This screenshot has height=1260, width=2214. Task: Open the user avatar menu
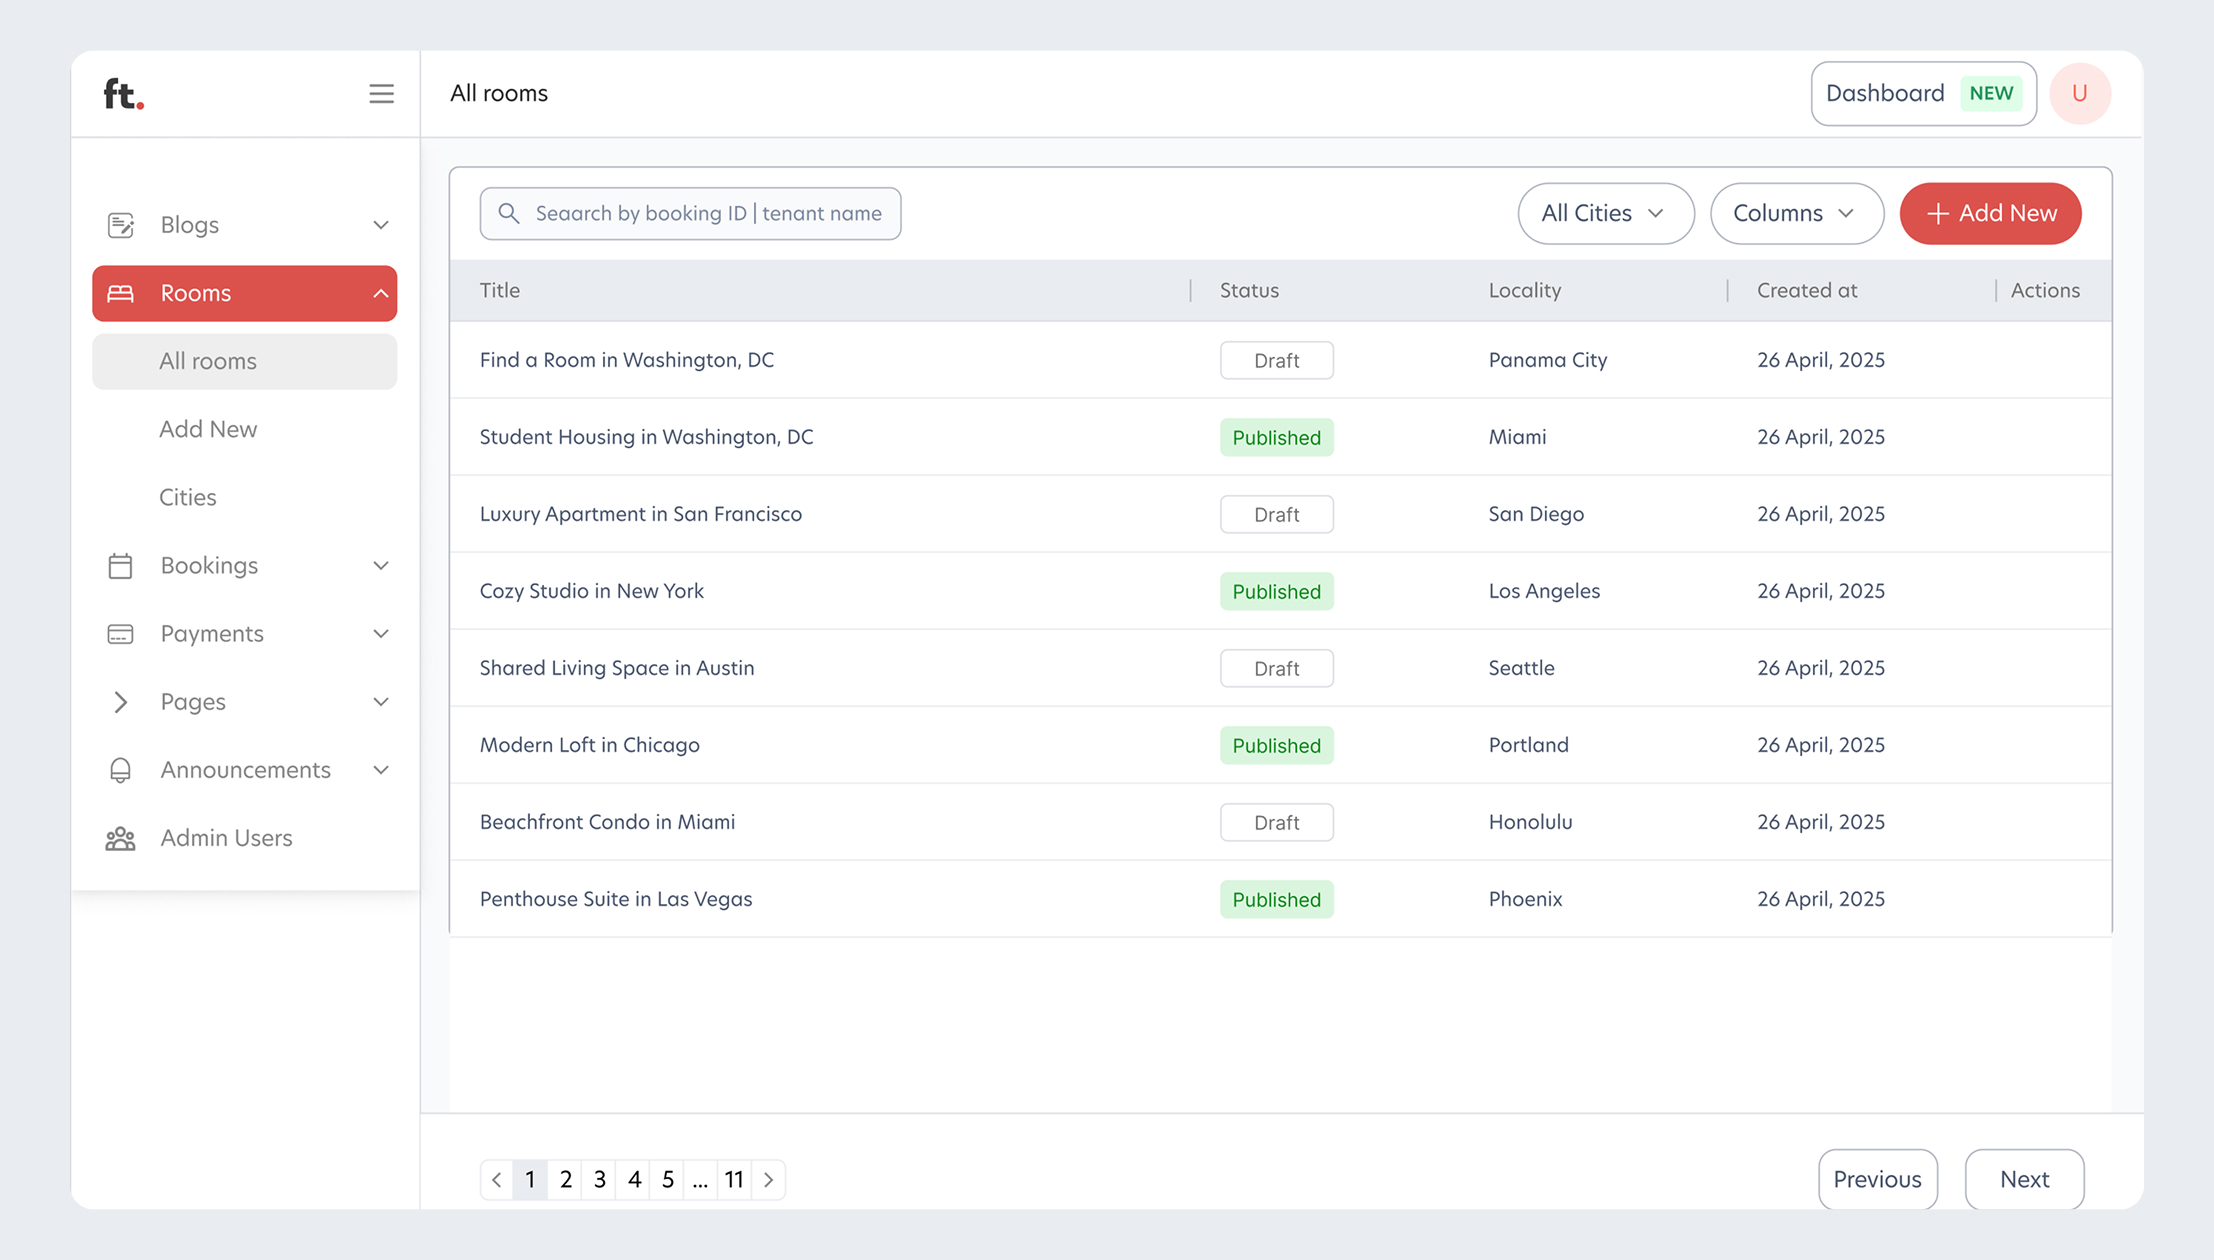click(x=2080, y=93)
